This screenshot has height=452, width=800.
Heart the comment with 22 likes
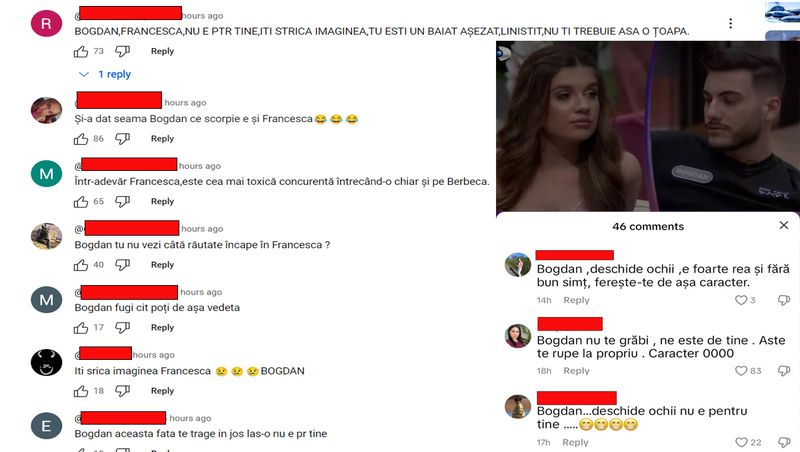click(741, 442)
